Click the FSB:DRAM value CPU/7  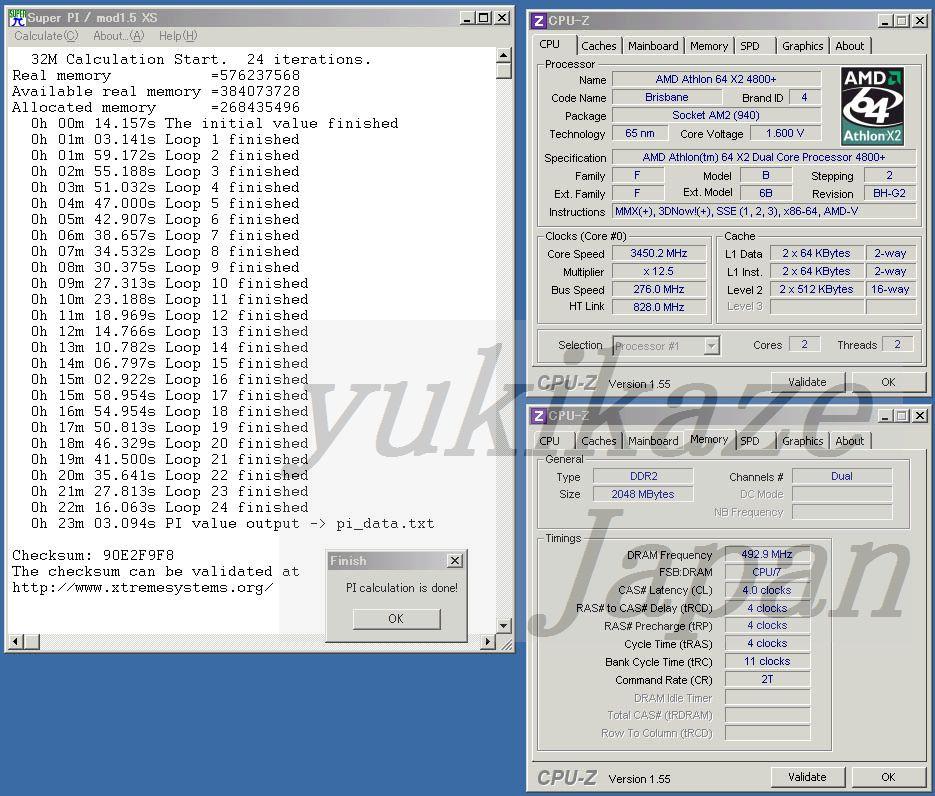coord(767,572)
